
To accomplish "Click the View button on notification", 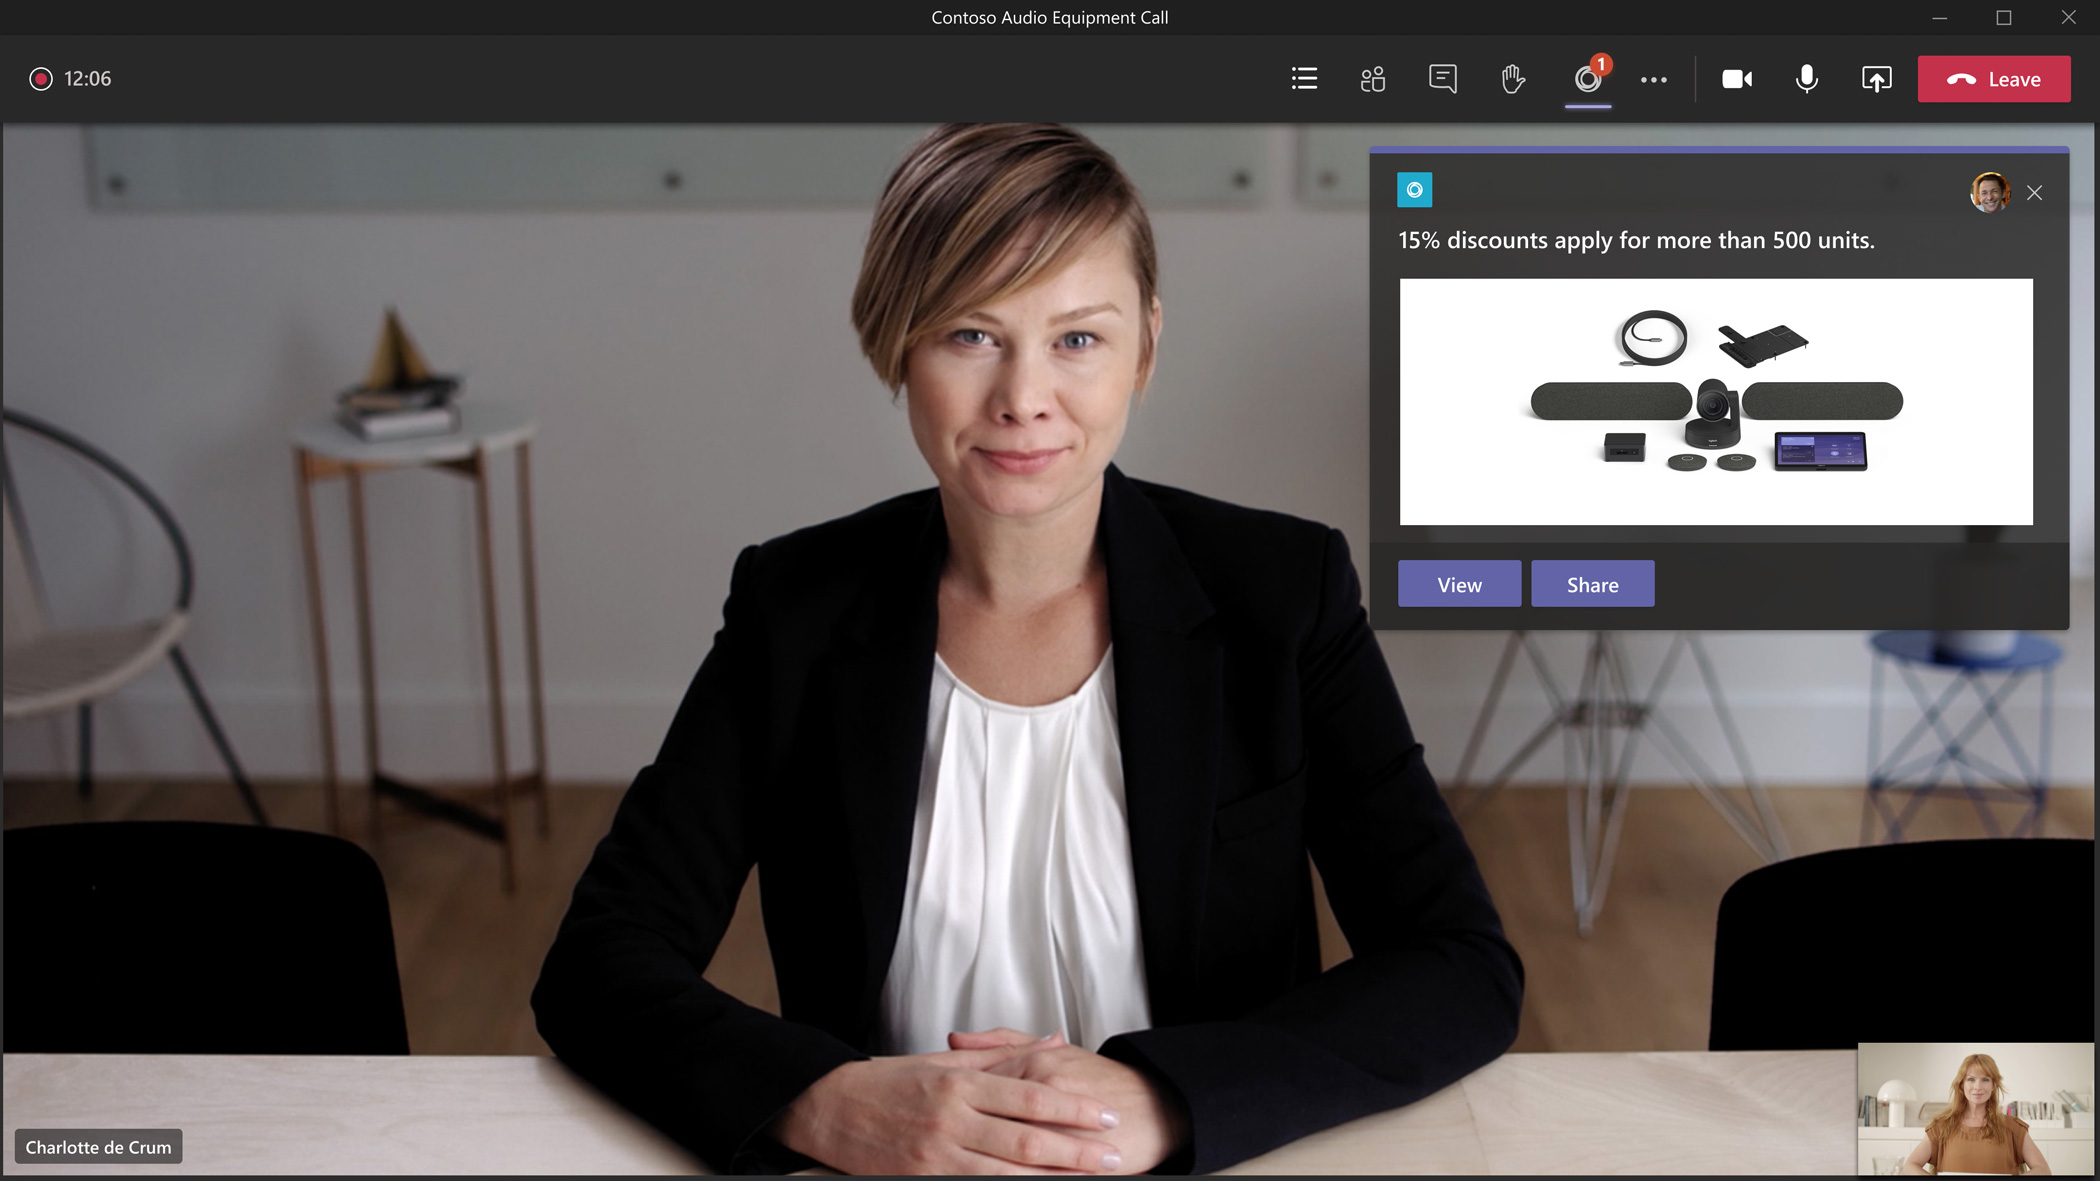I will point(1459,584).
